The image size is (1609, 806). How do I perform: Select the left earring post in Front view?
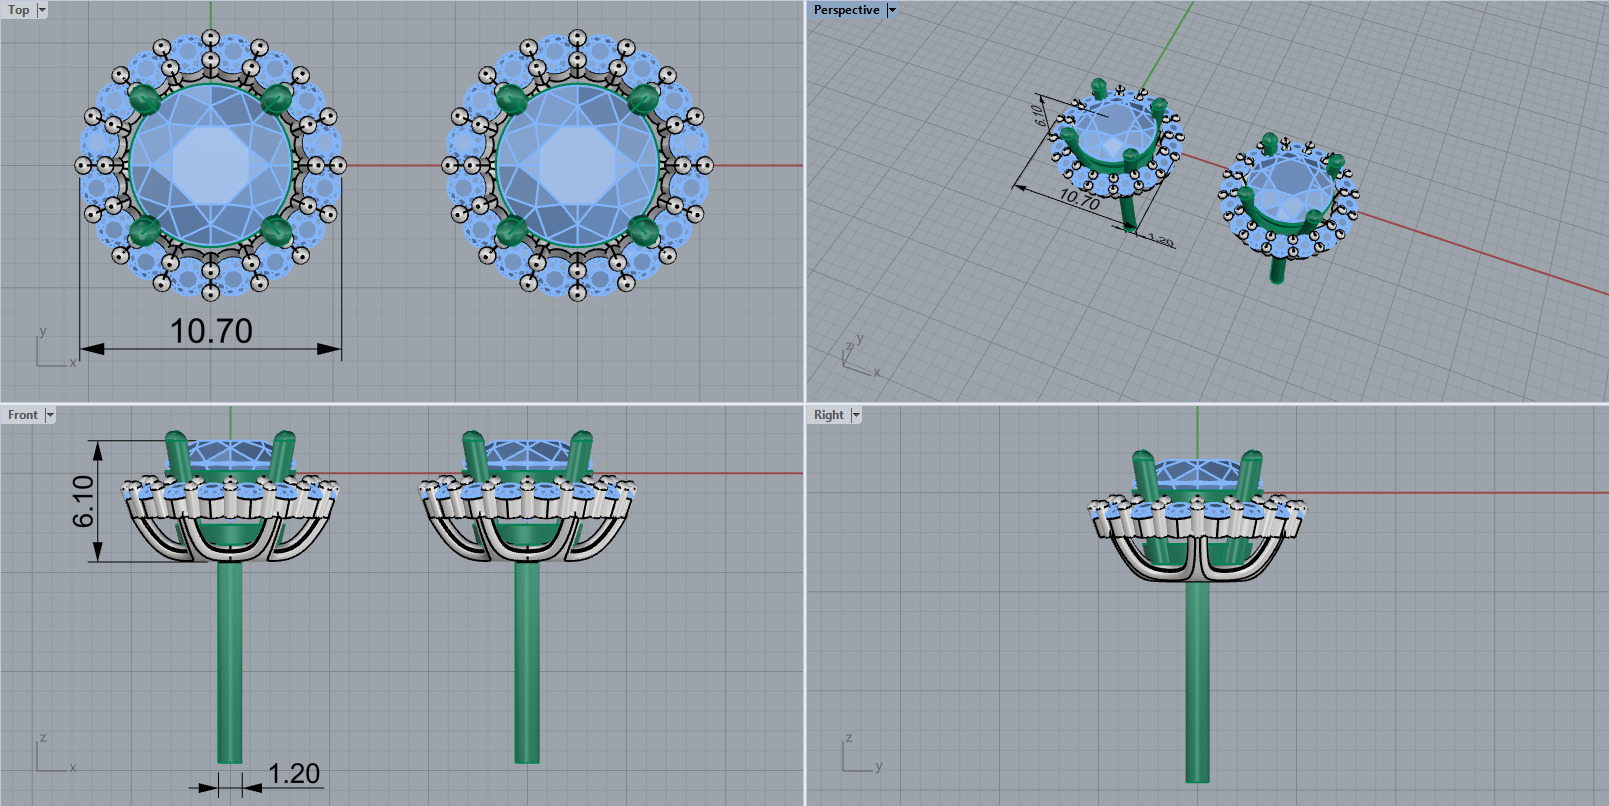pos(230,662)
